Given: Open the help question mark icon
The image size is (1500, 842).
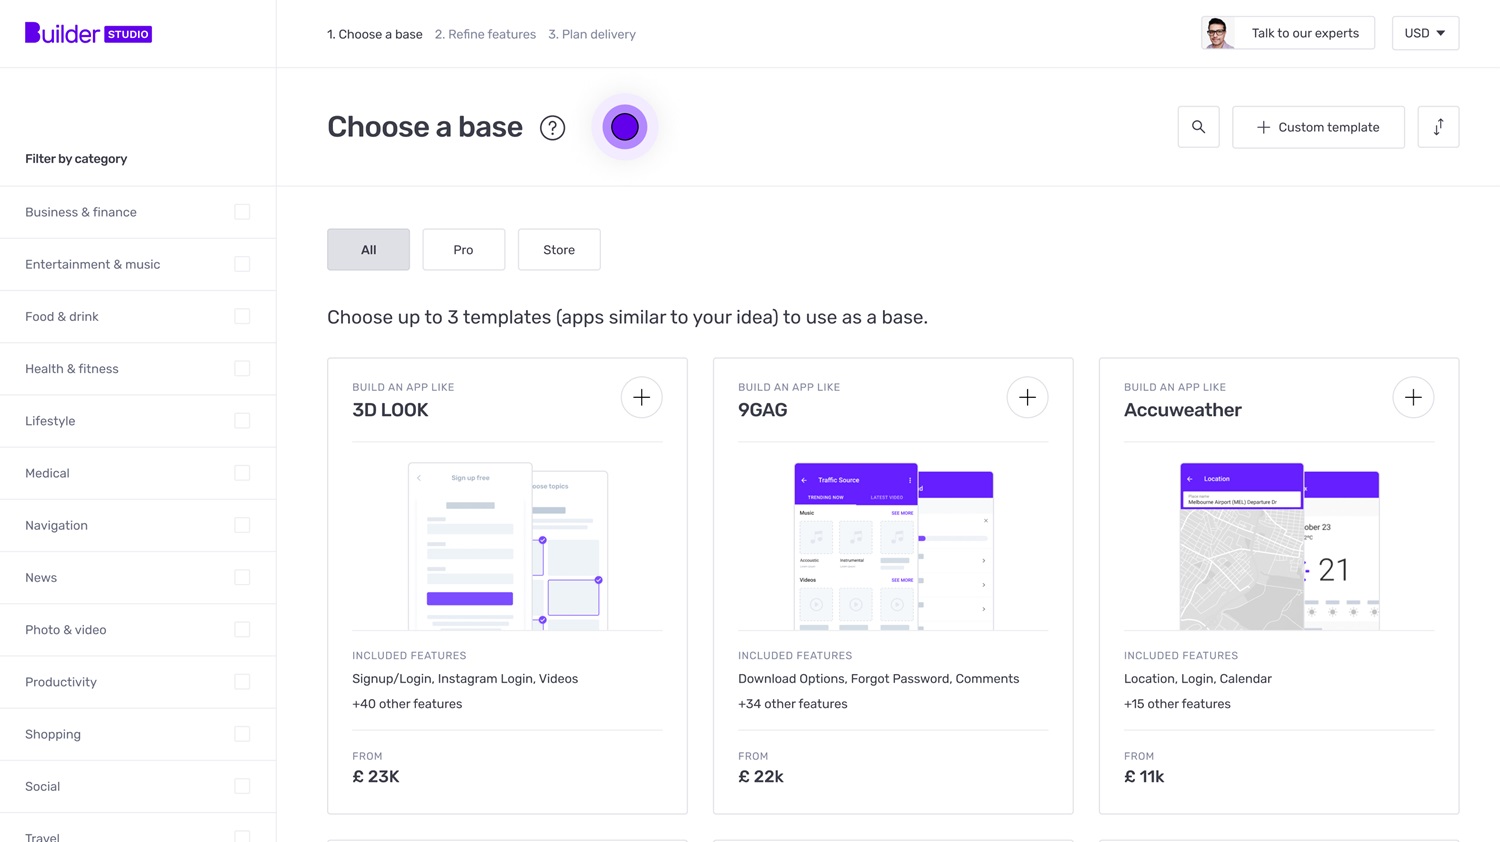Looking at the screenshot, I should tap(552, 128).
